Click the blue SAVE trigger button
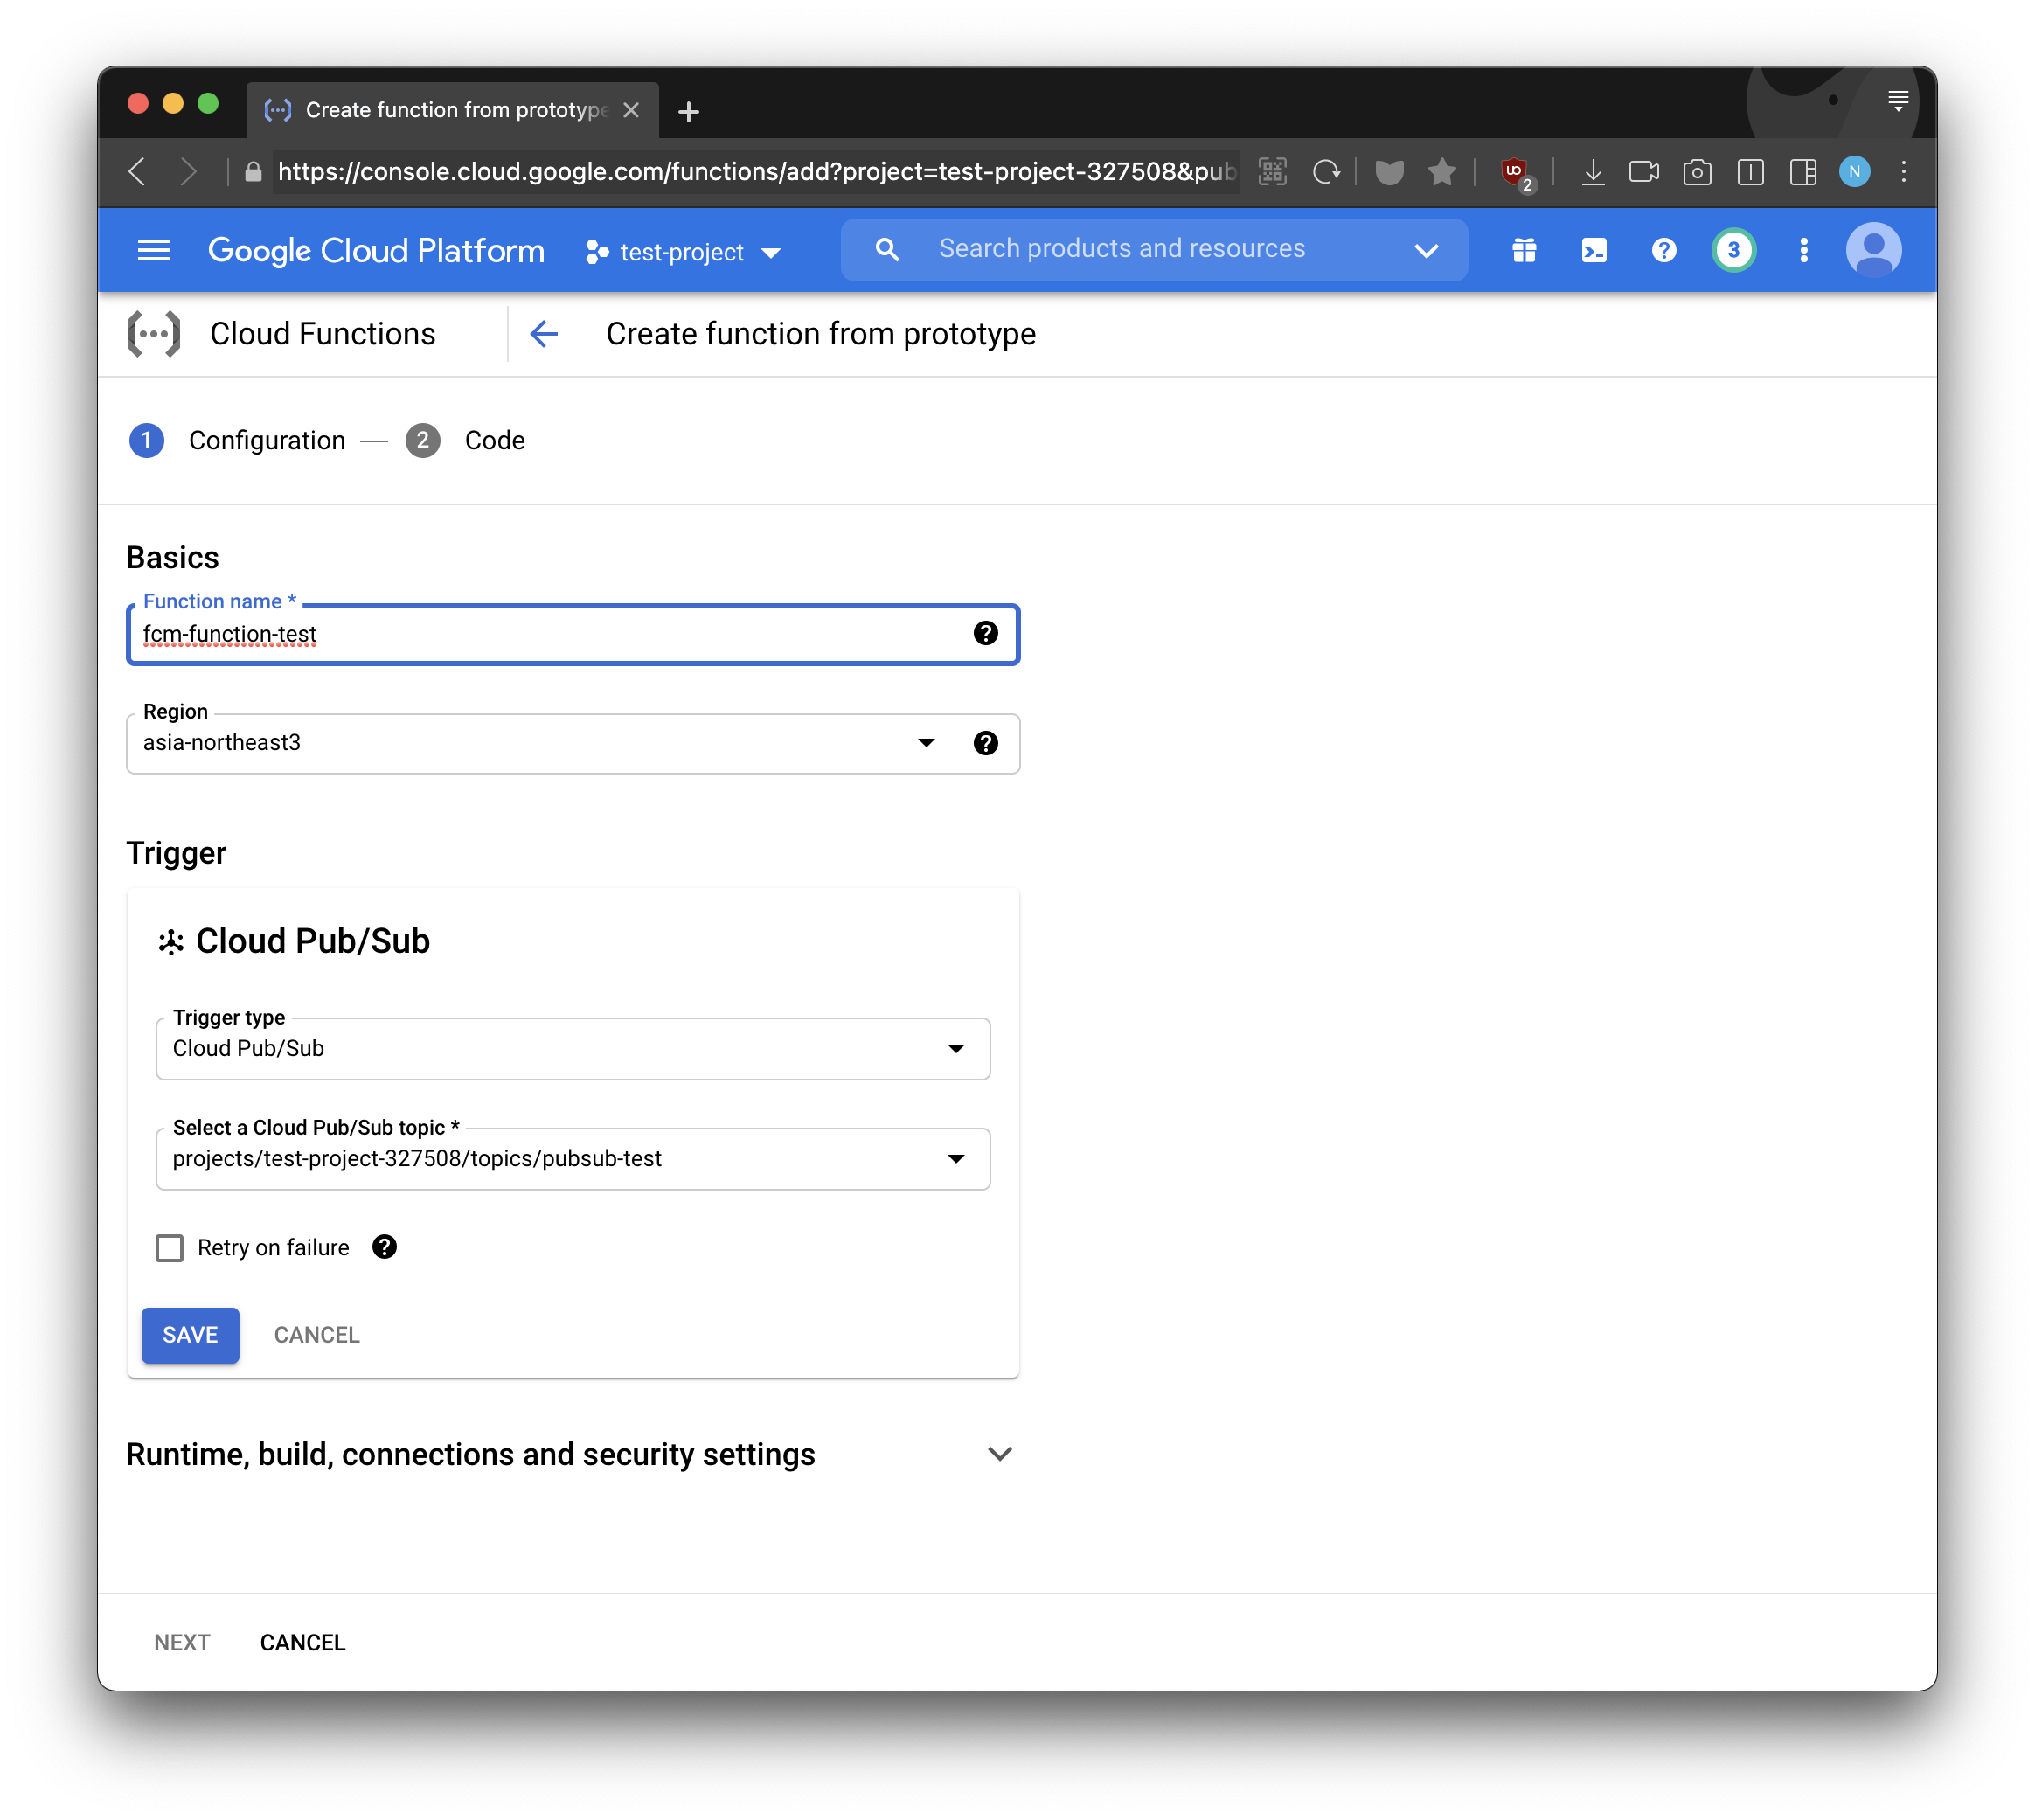Viewport: 2035px width, 1820px height. tap(190, 1335)
